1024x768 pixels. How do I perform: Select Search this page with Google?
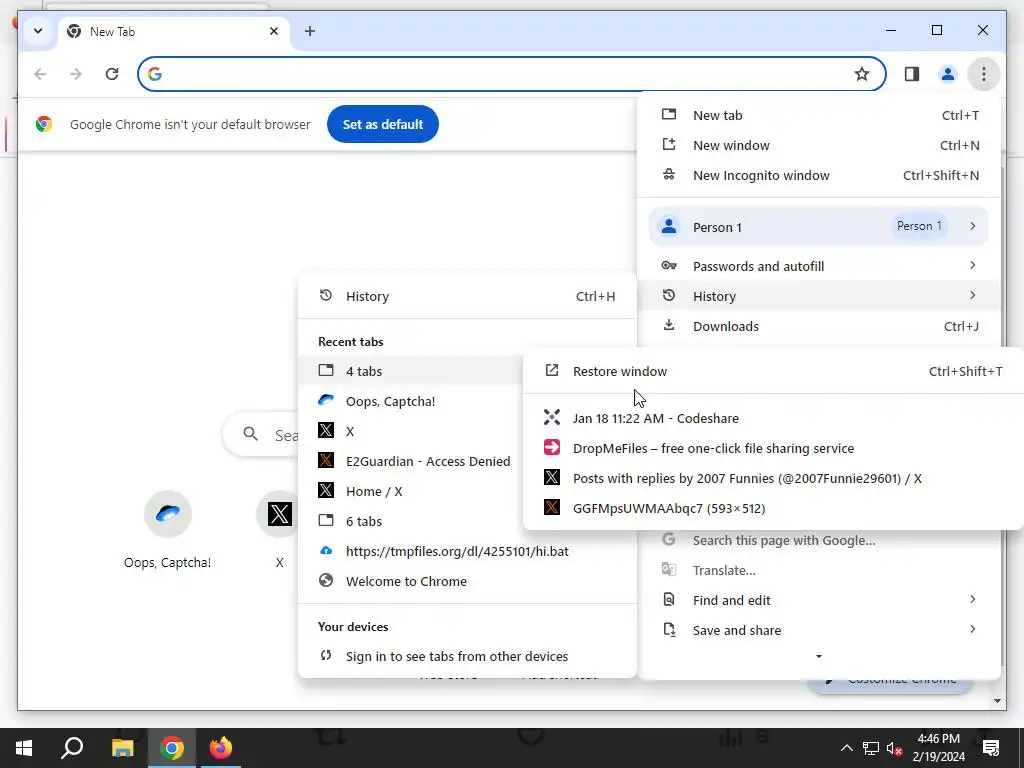pos(819,540)
